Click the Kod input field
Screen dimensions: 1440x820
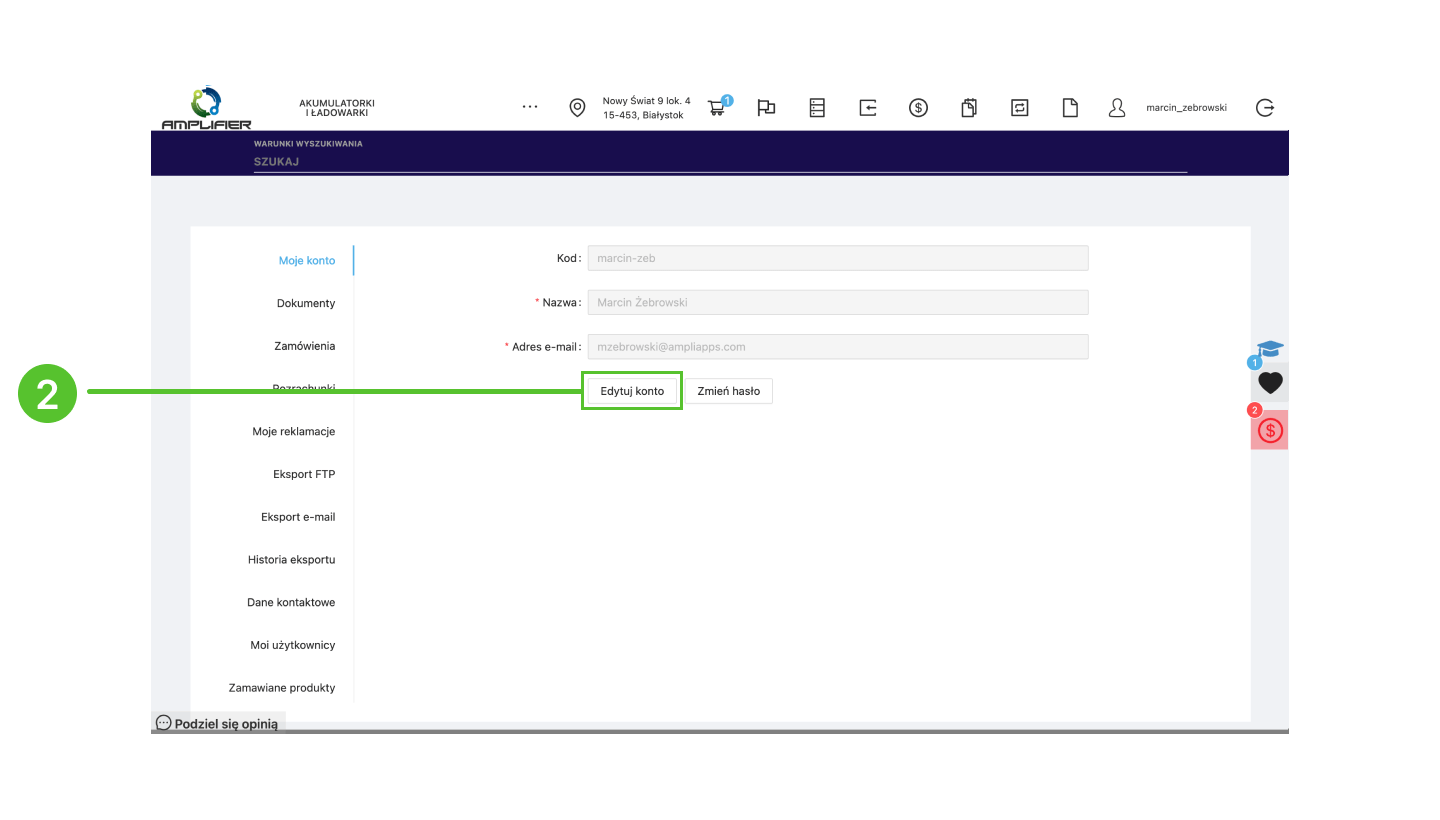pyautogui.click(x=838, y=258)
